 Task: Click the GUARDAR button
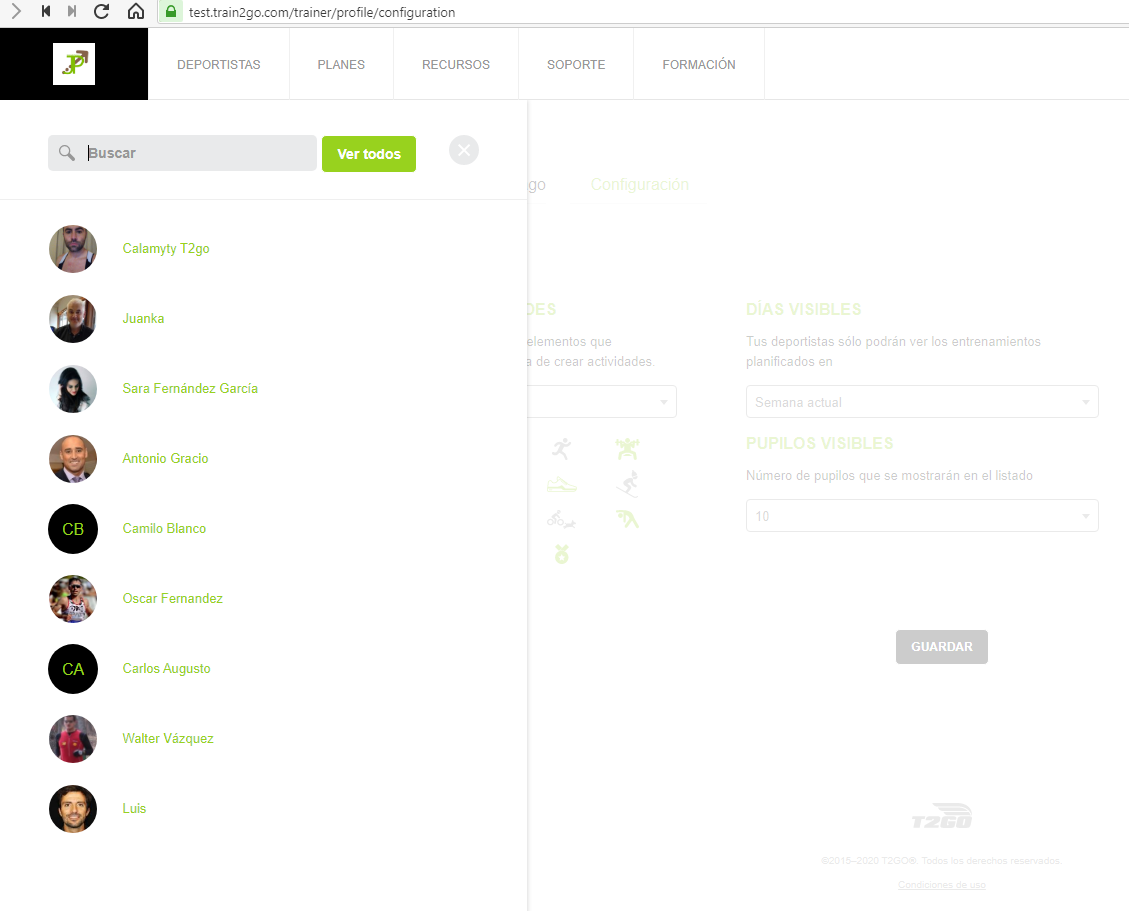coord(941,647)
